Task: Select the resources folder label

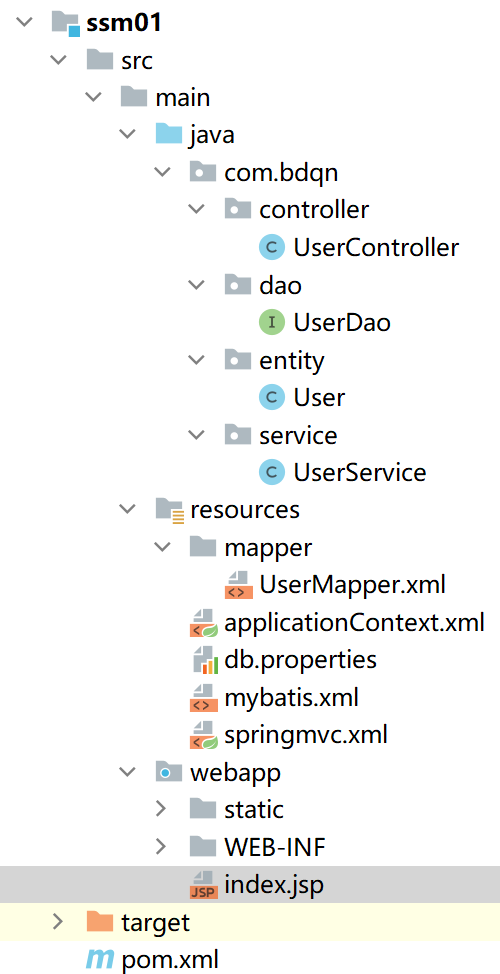Action: coord(245,510)
